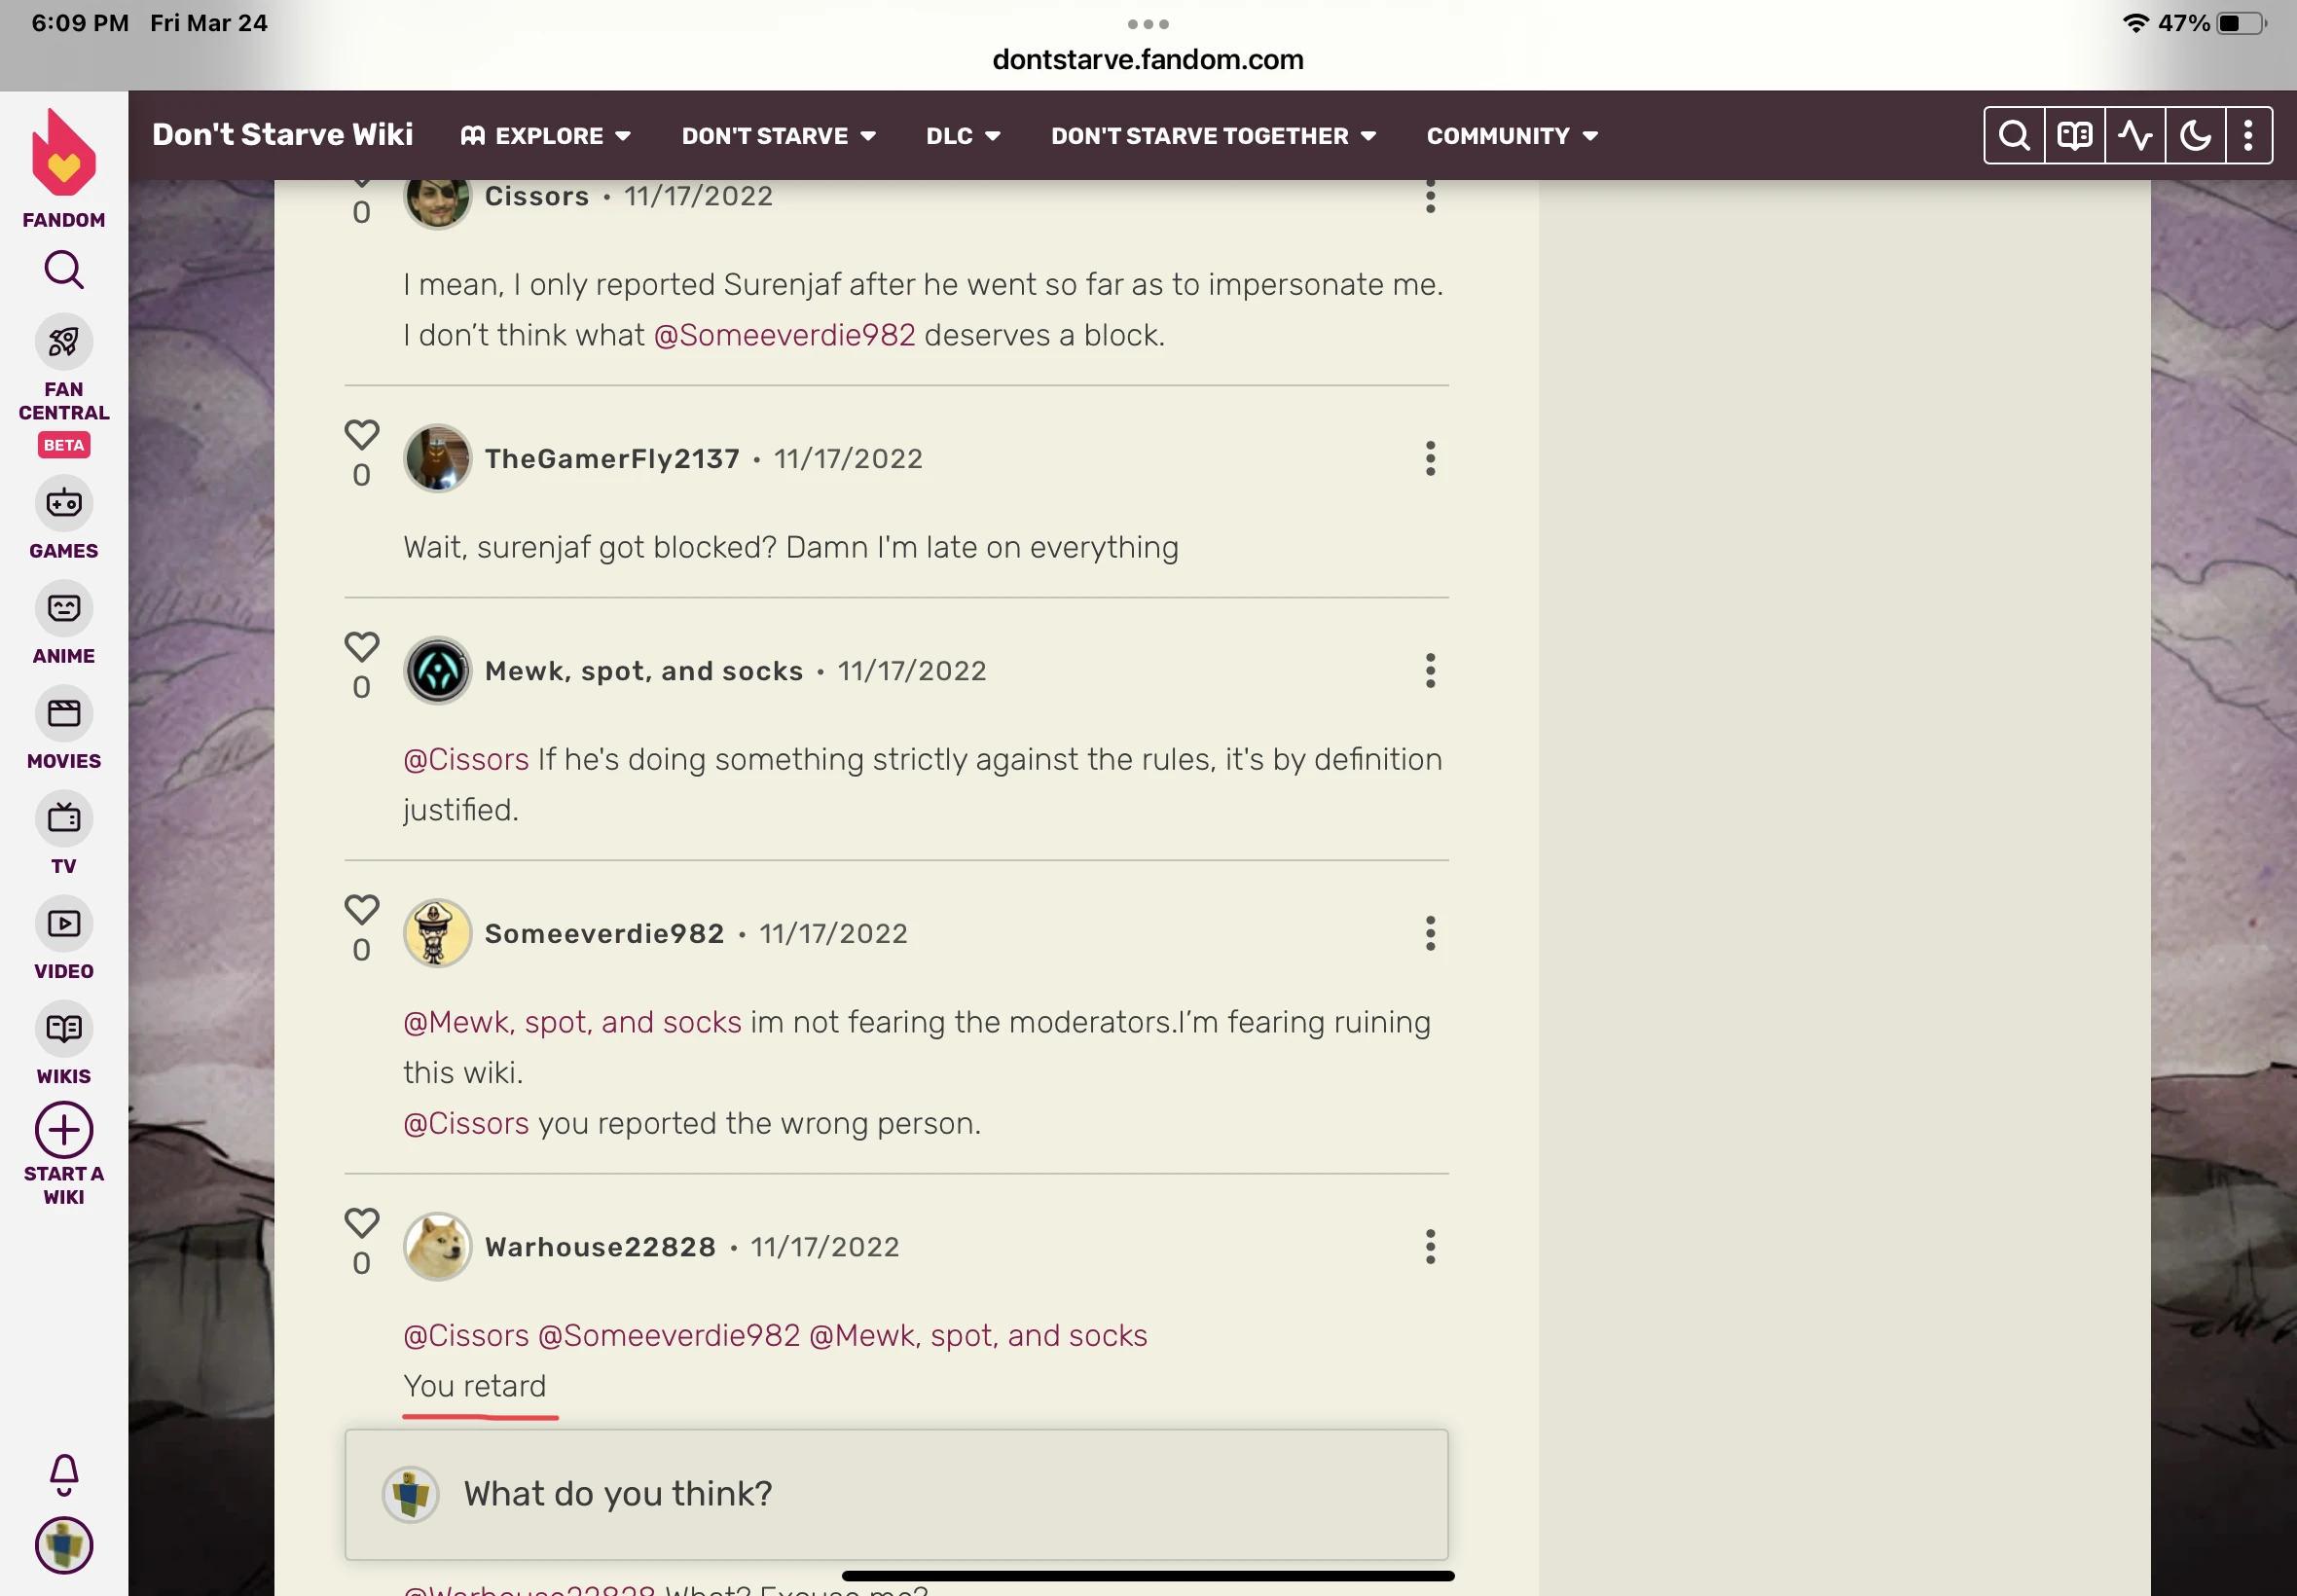Screen dimensions: 2297x1596
Task: Like Warhouse22828's comment heart
Action: [361, 1223]
